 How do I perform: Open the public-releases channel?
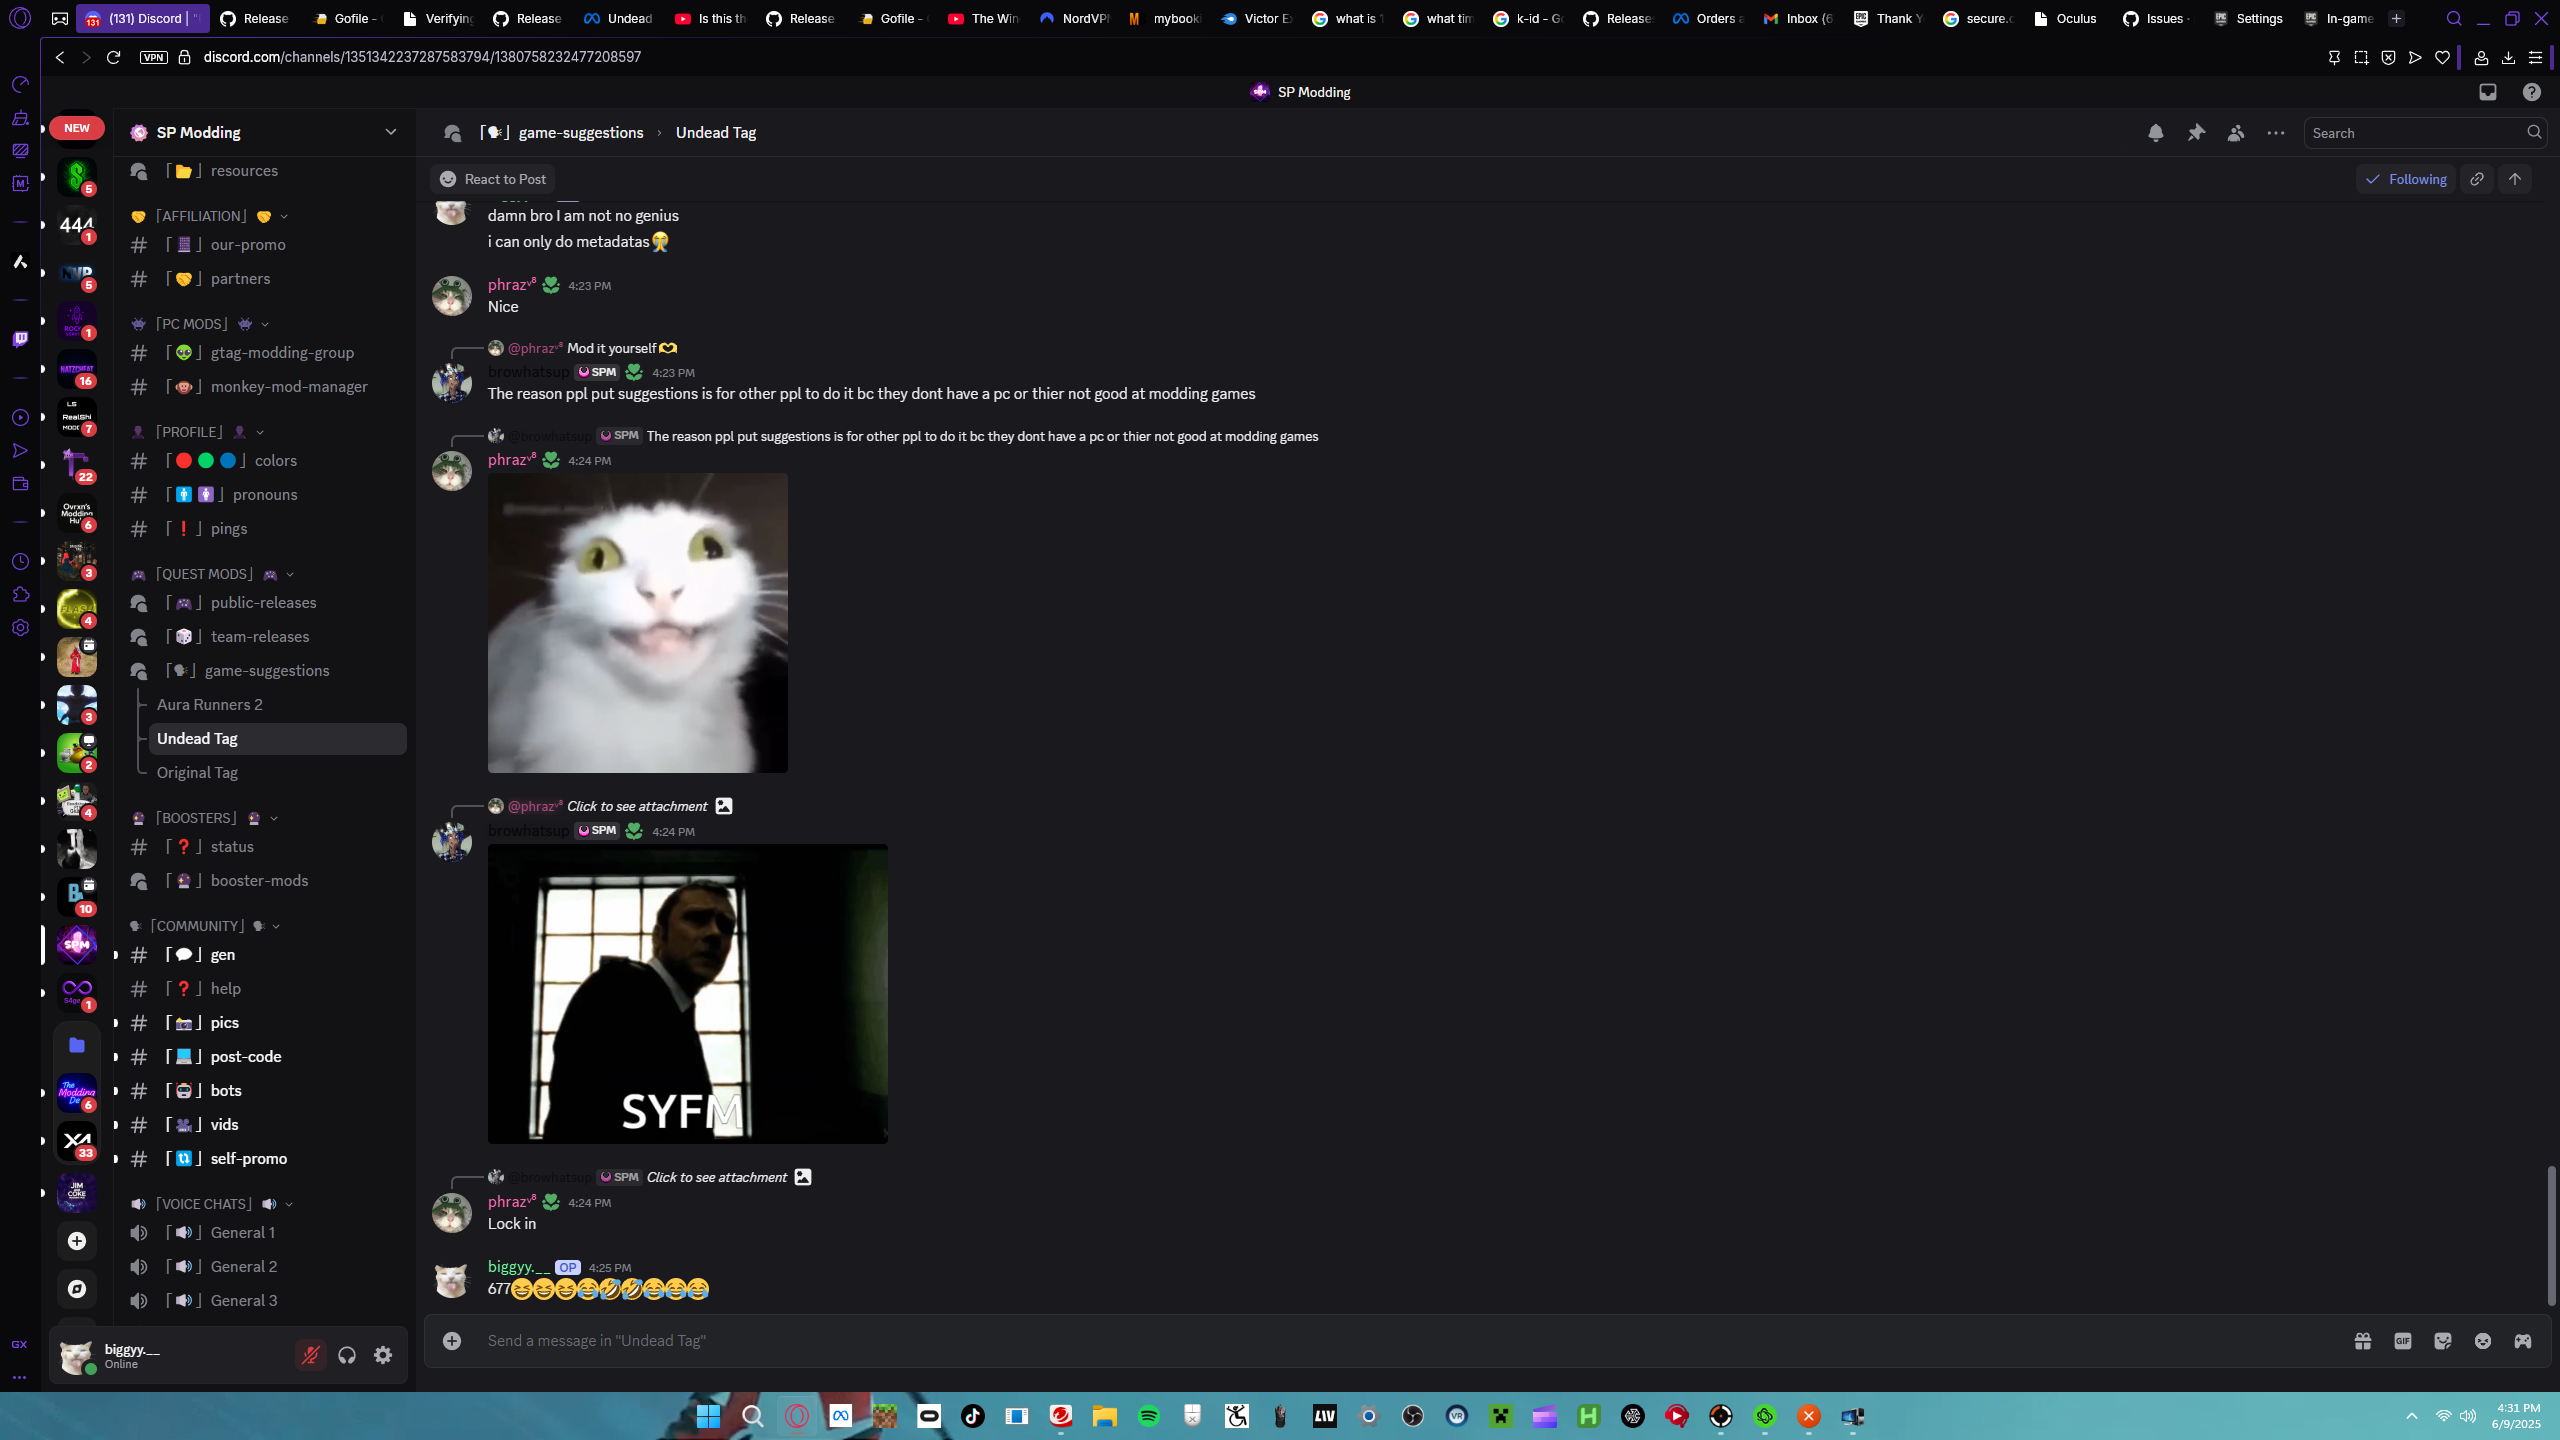click(x=263, y=602)
